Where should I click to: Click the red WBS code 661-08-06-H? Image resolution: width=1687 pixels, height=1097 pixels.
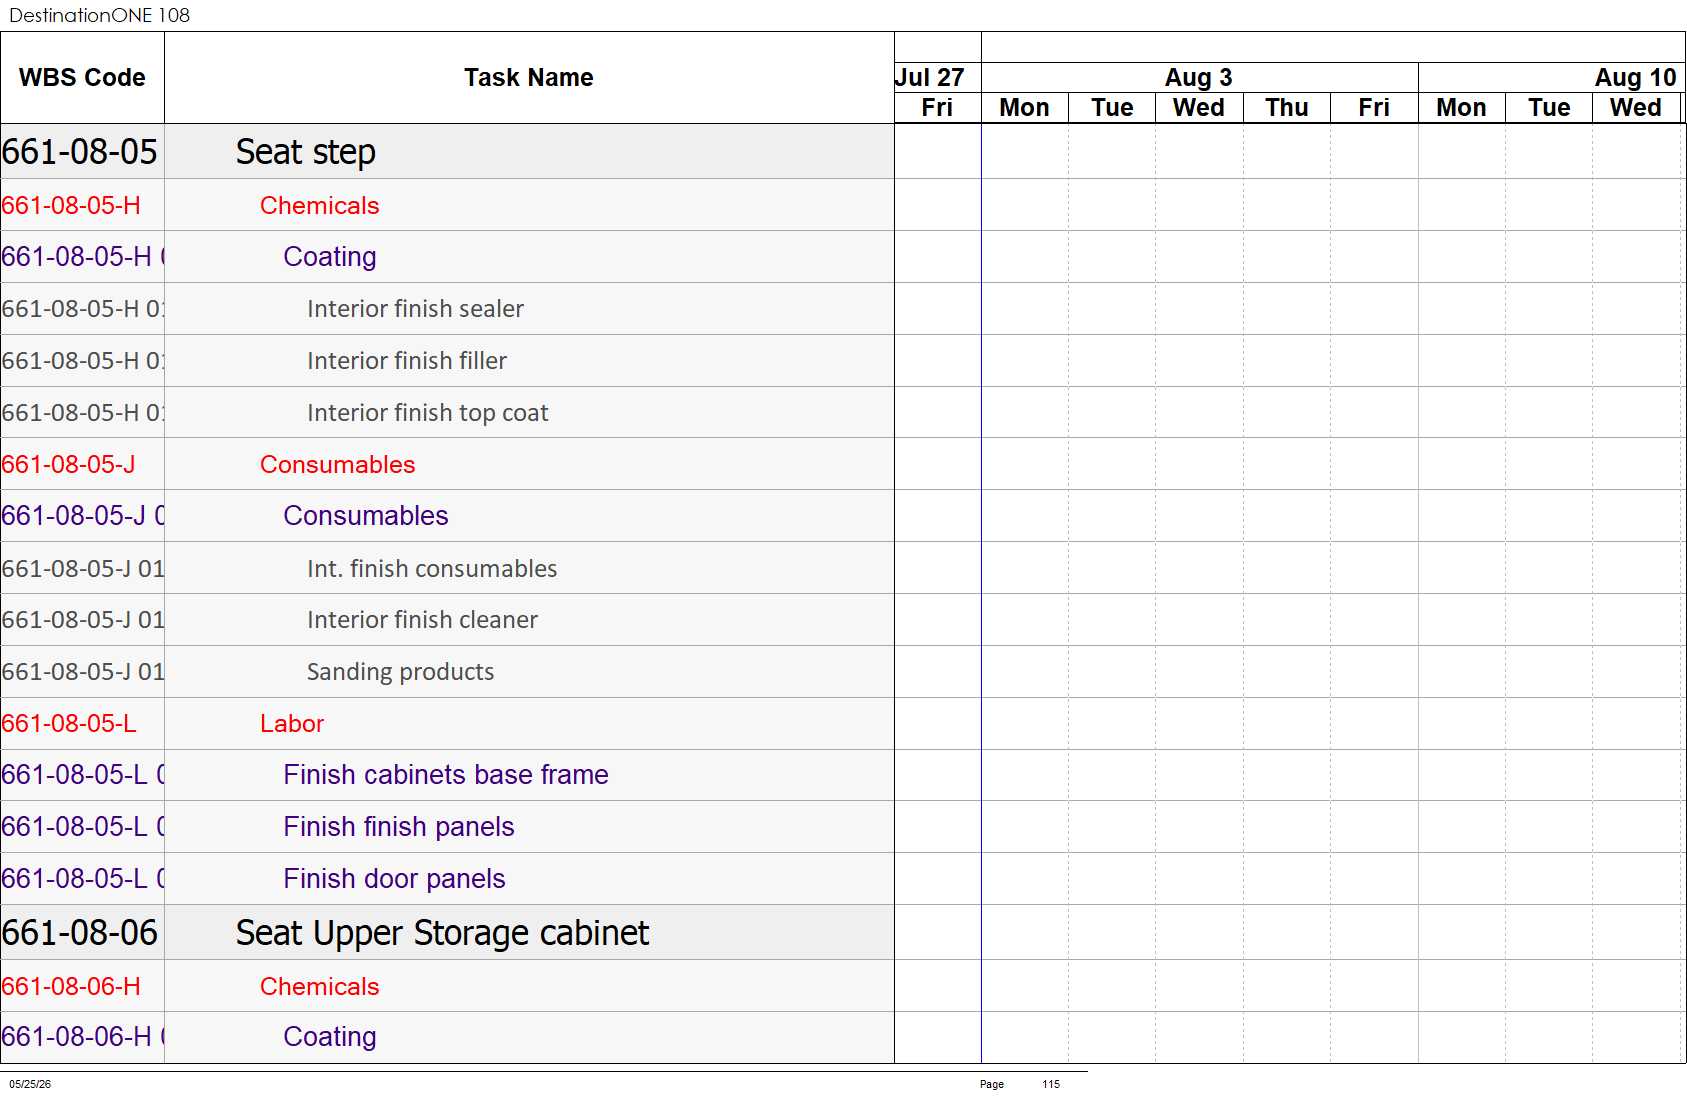point(71,987)
